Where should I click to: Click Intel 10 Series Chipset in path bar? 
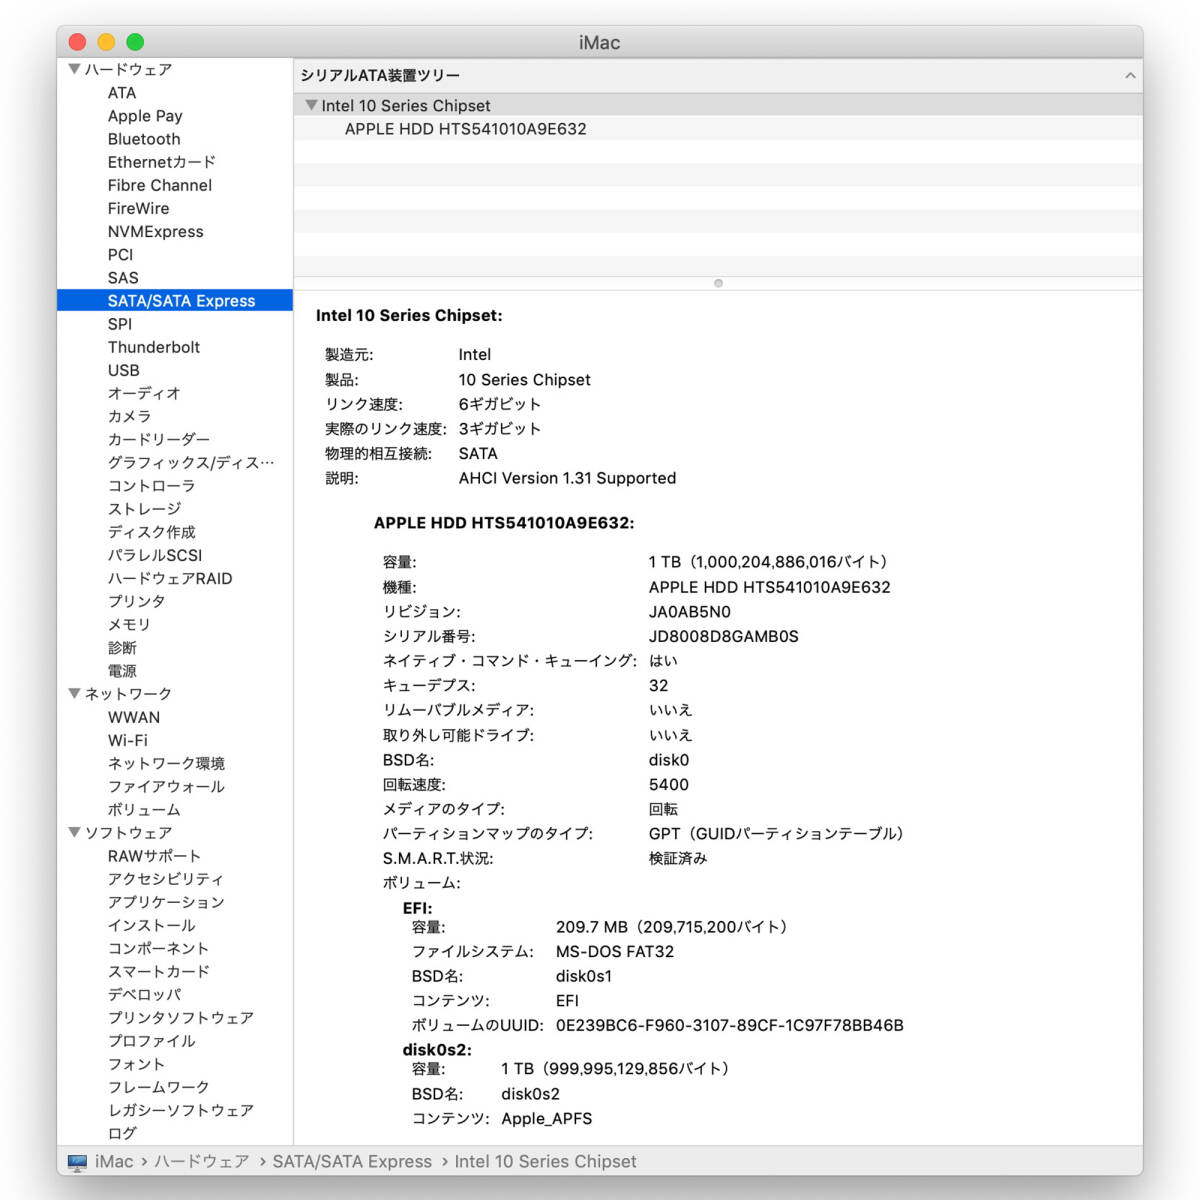[545, 1162]
